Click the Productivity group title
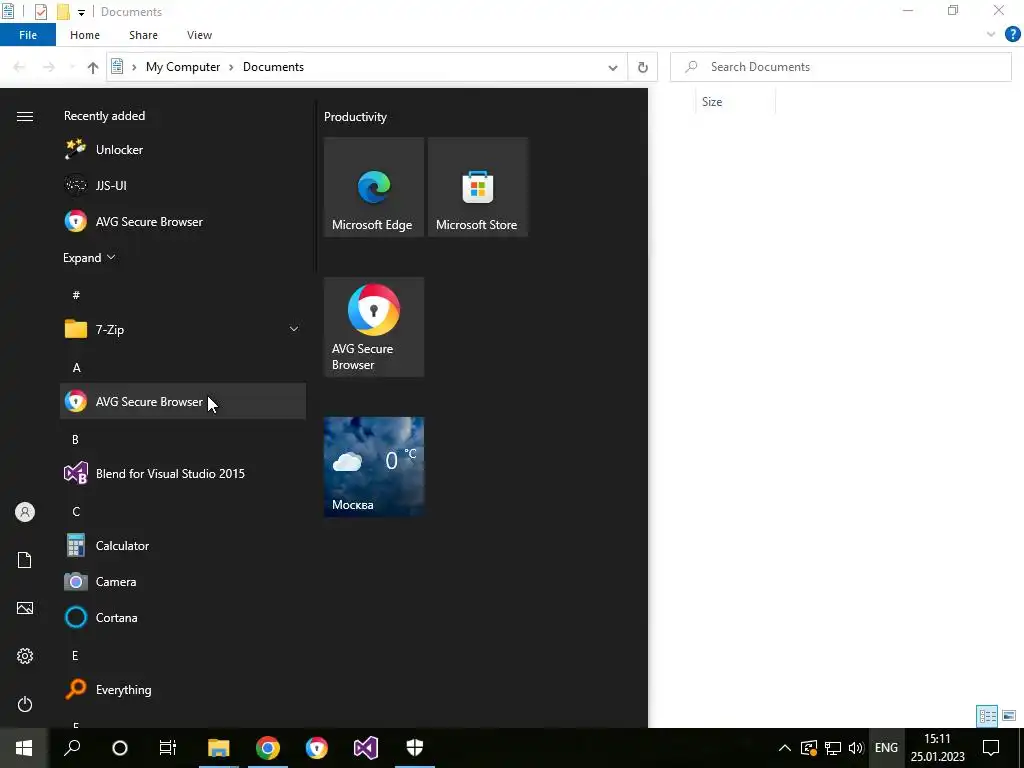Screen dimensions: 1024x768 click(x=355, y=117)
